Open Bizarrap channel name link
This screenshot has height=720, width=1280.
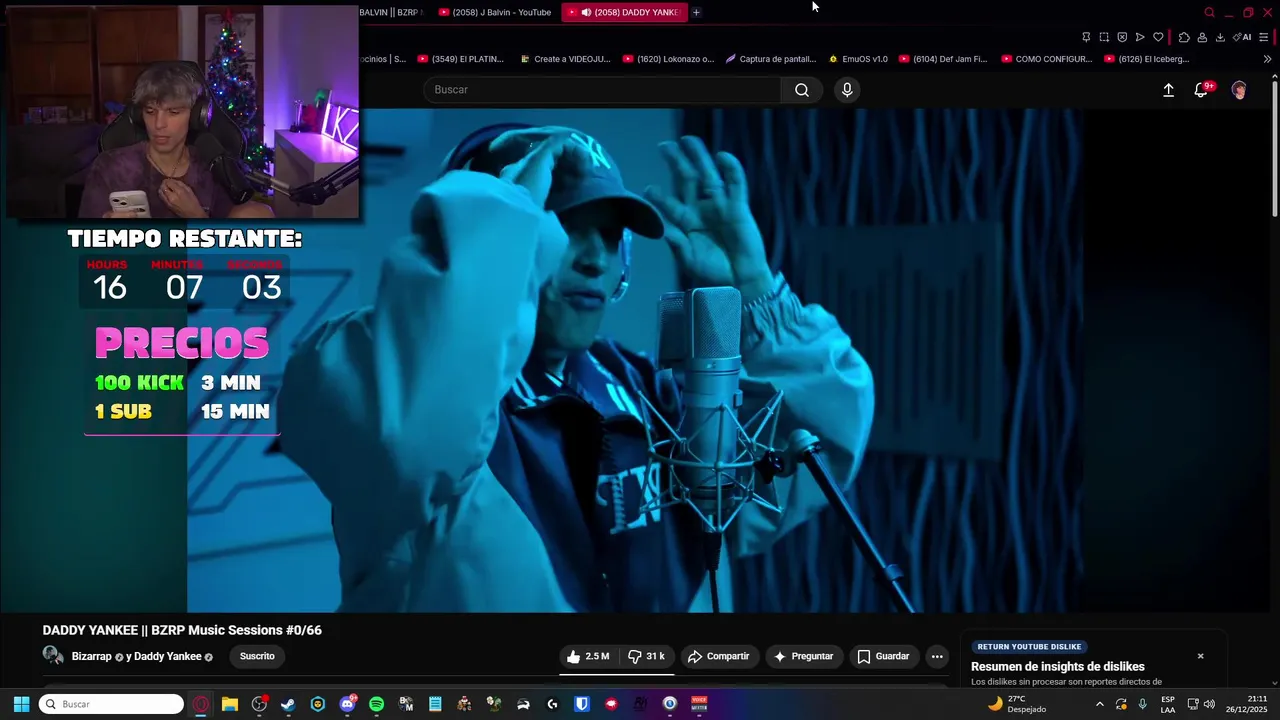92,656
